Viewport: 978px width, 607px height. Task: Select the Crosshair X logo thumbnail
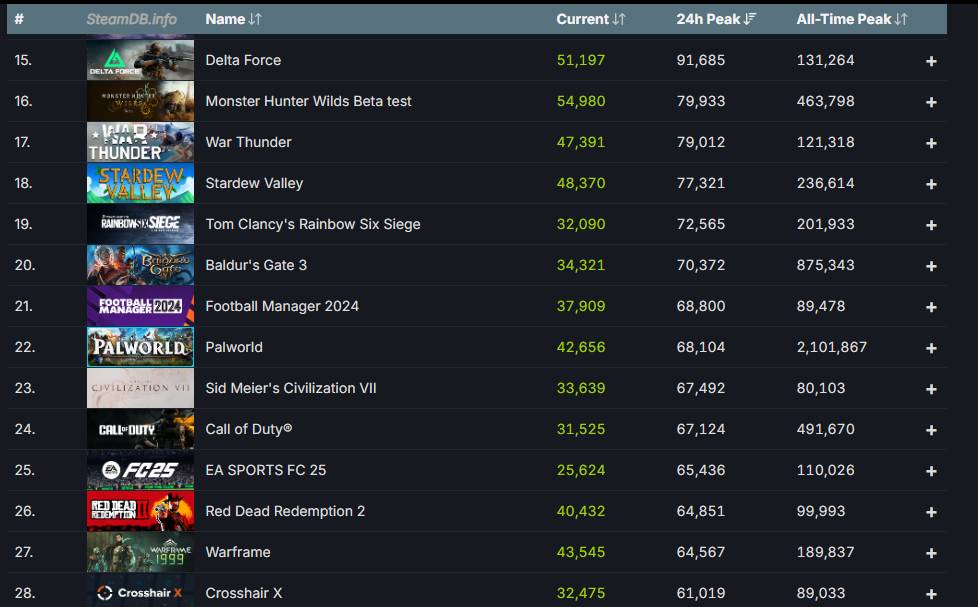140,592
